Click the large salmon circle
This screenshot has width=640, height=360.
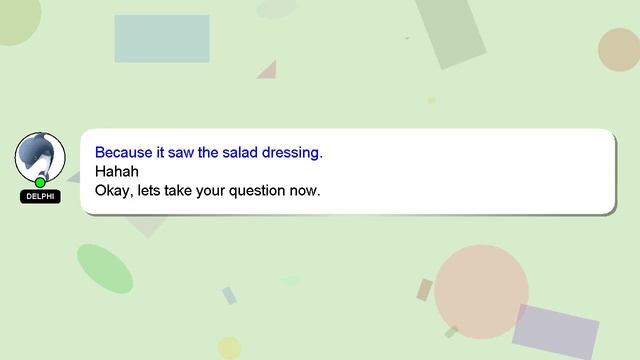click(x=482, y=291)
